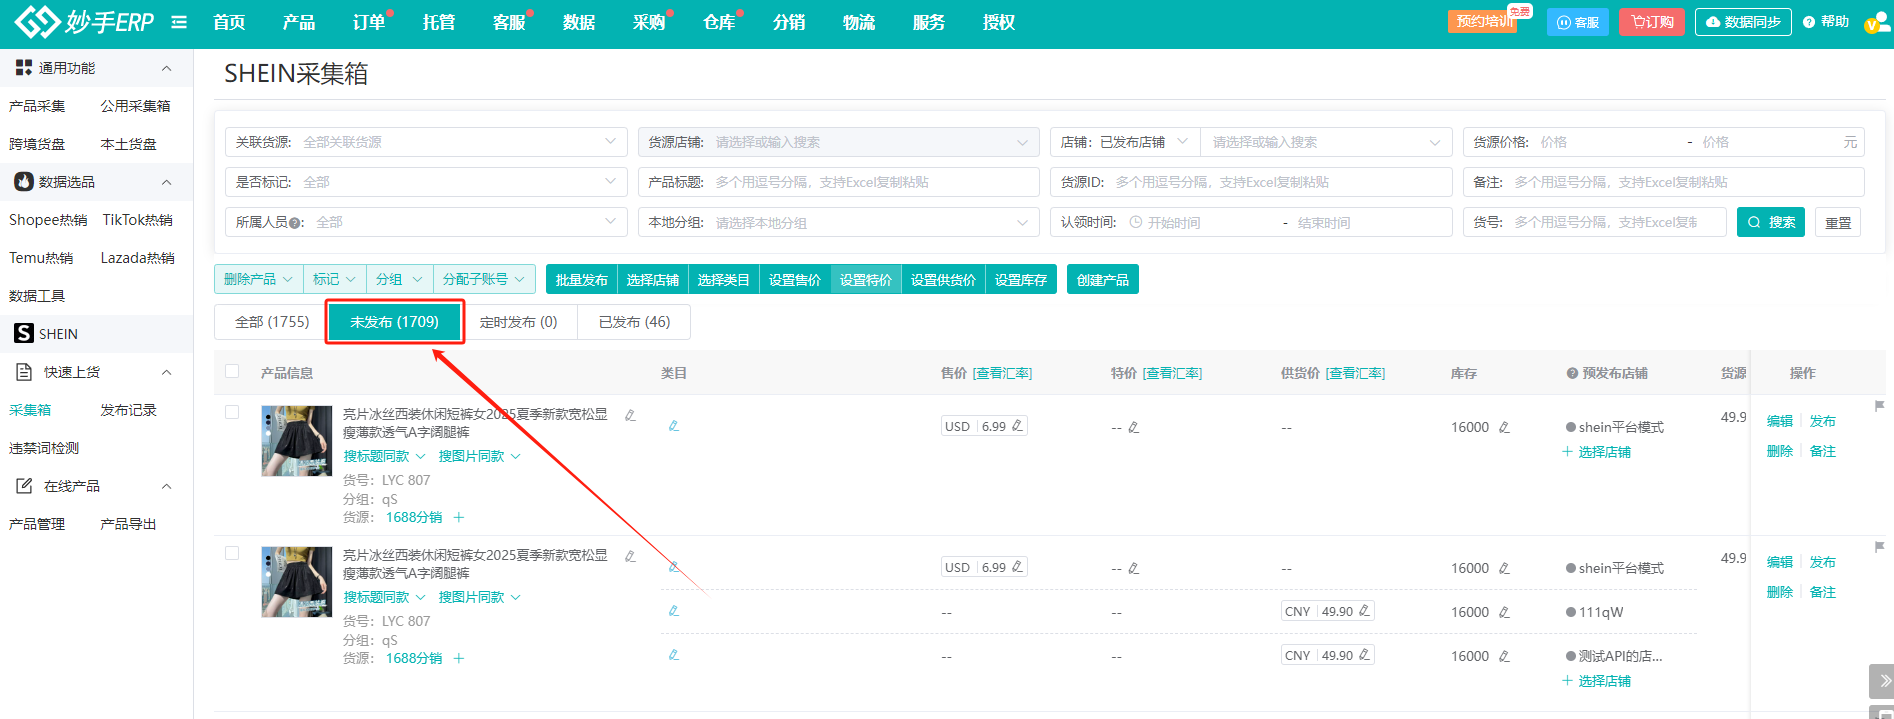Edit category icon for 测试API的店 row
This screenshot has width=1894, height=719.
pyautogui.click(x=674, y=655)
